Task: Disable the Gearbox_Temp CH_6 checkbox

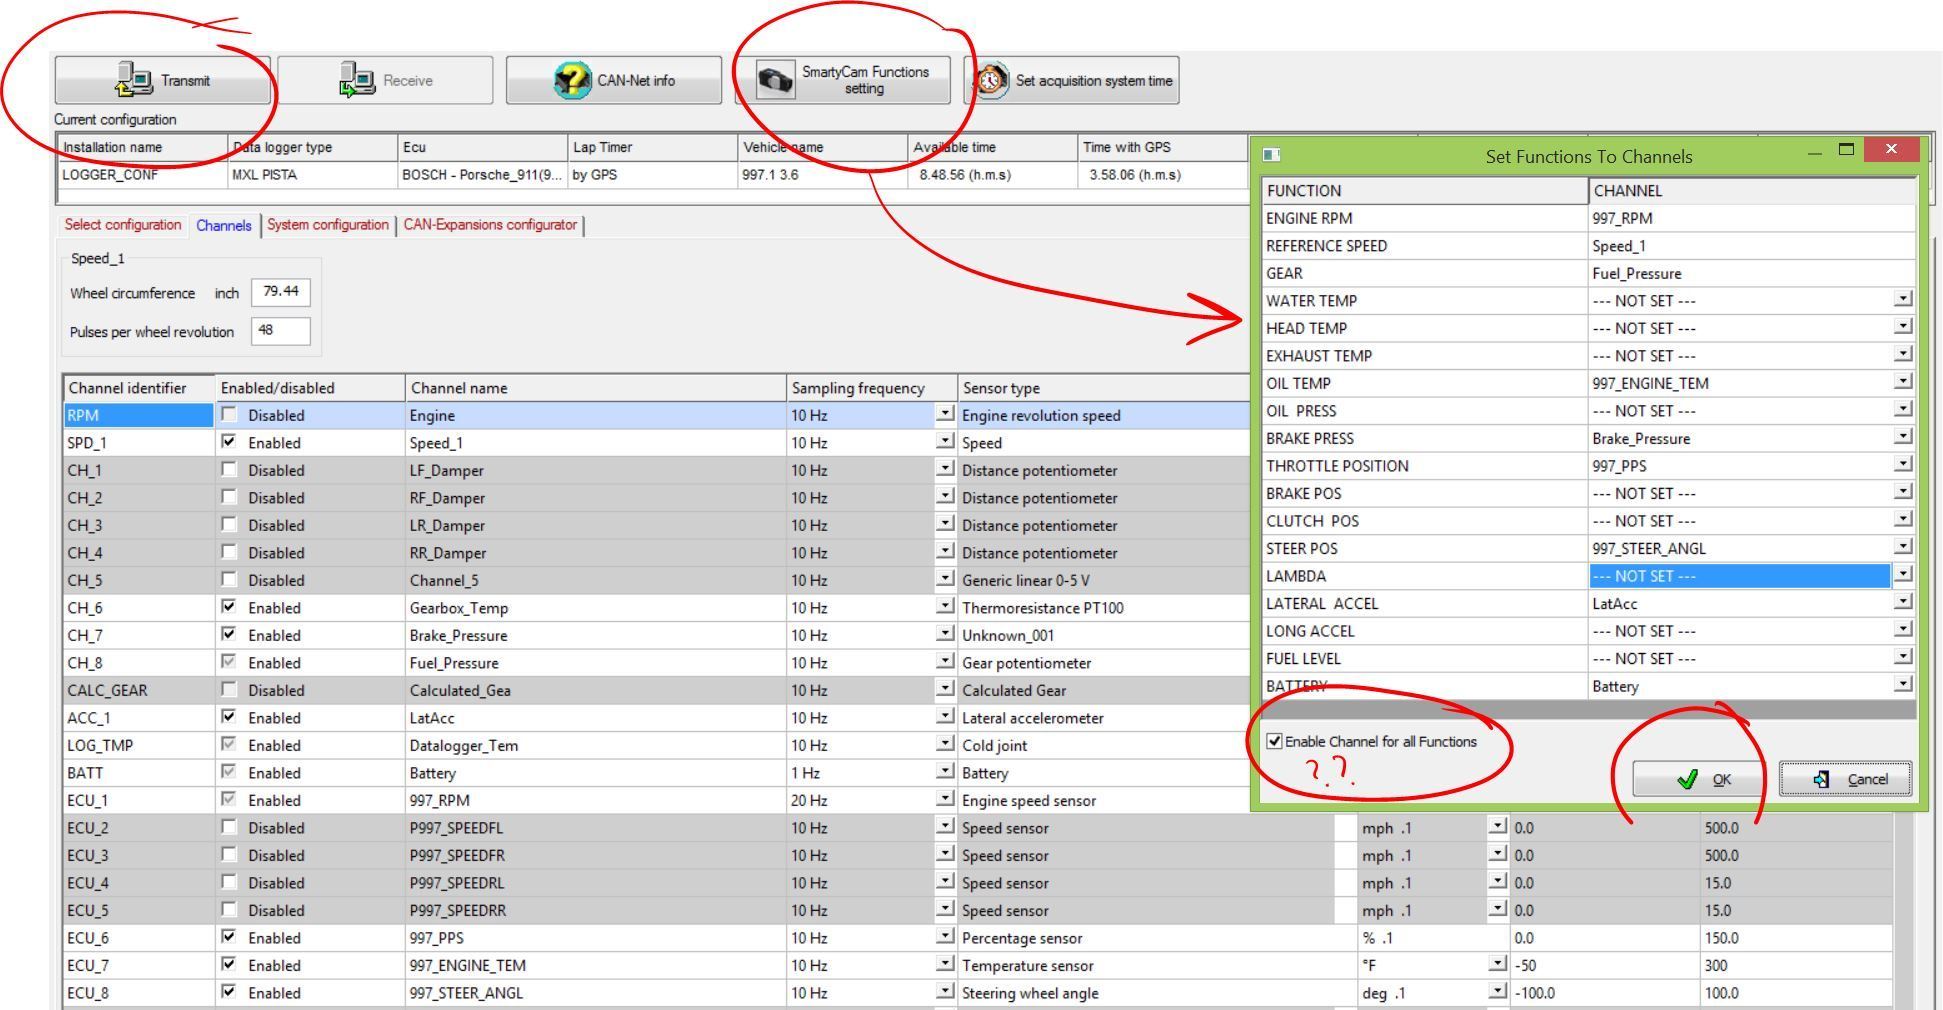Action: [229, 606]
